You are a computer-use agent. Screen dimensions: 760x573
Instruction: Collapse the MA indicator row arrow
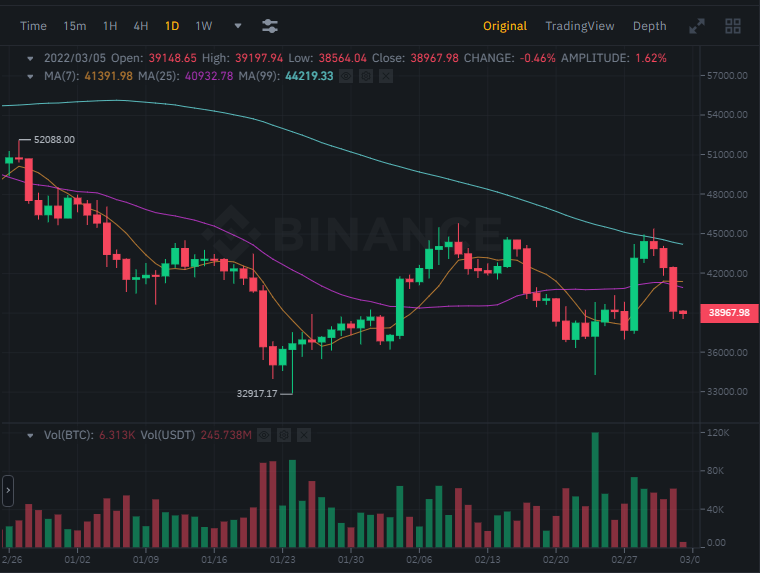pyautogui.click(x=30, y=77)
